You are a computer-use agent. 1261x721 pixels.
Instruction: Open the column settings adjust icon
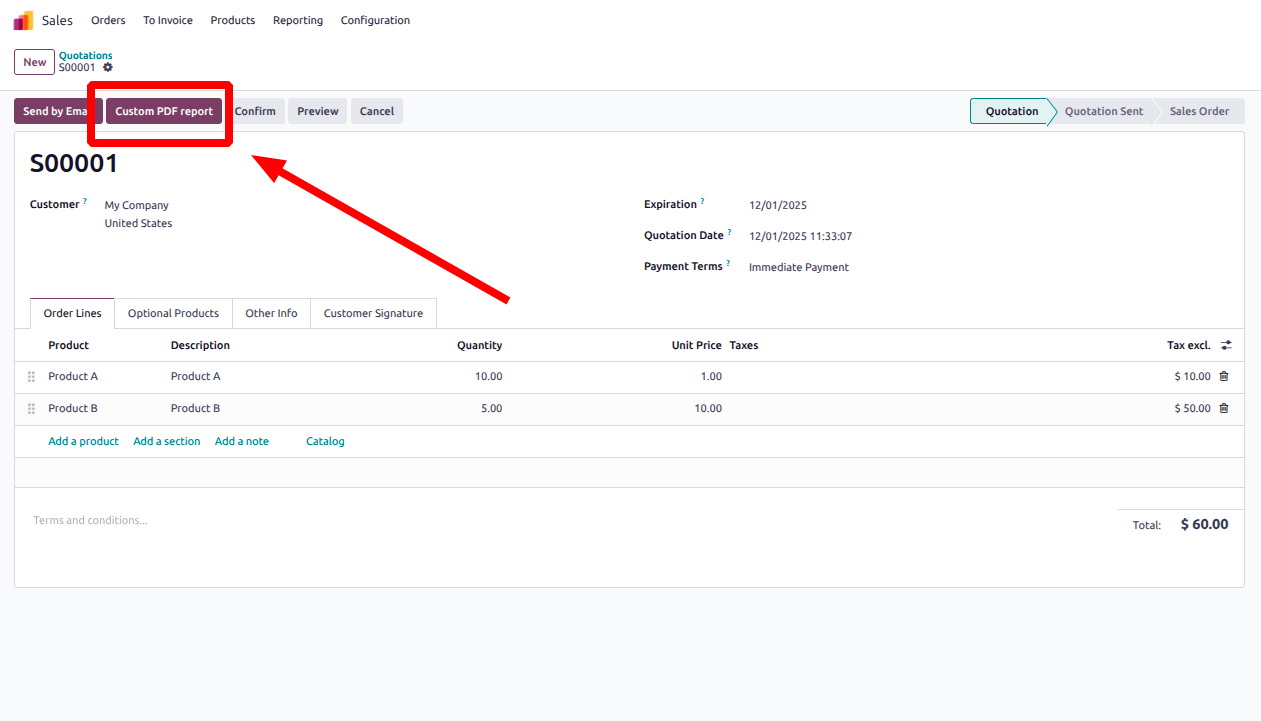click(x=1226, y=345)
